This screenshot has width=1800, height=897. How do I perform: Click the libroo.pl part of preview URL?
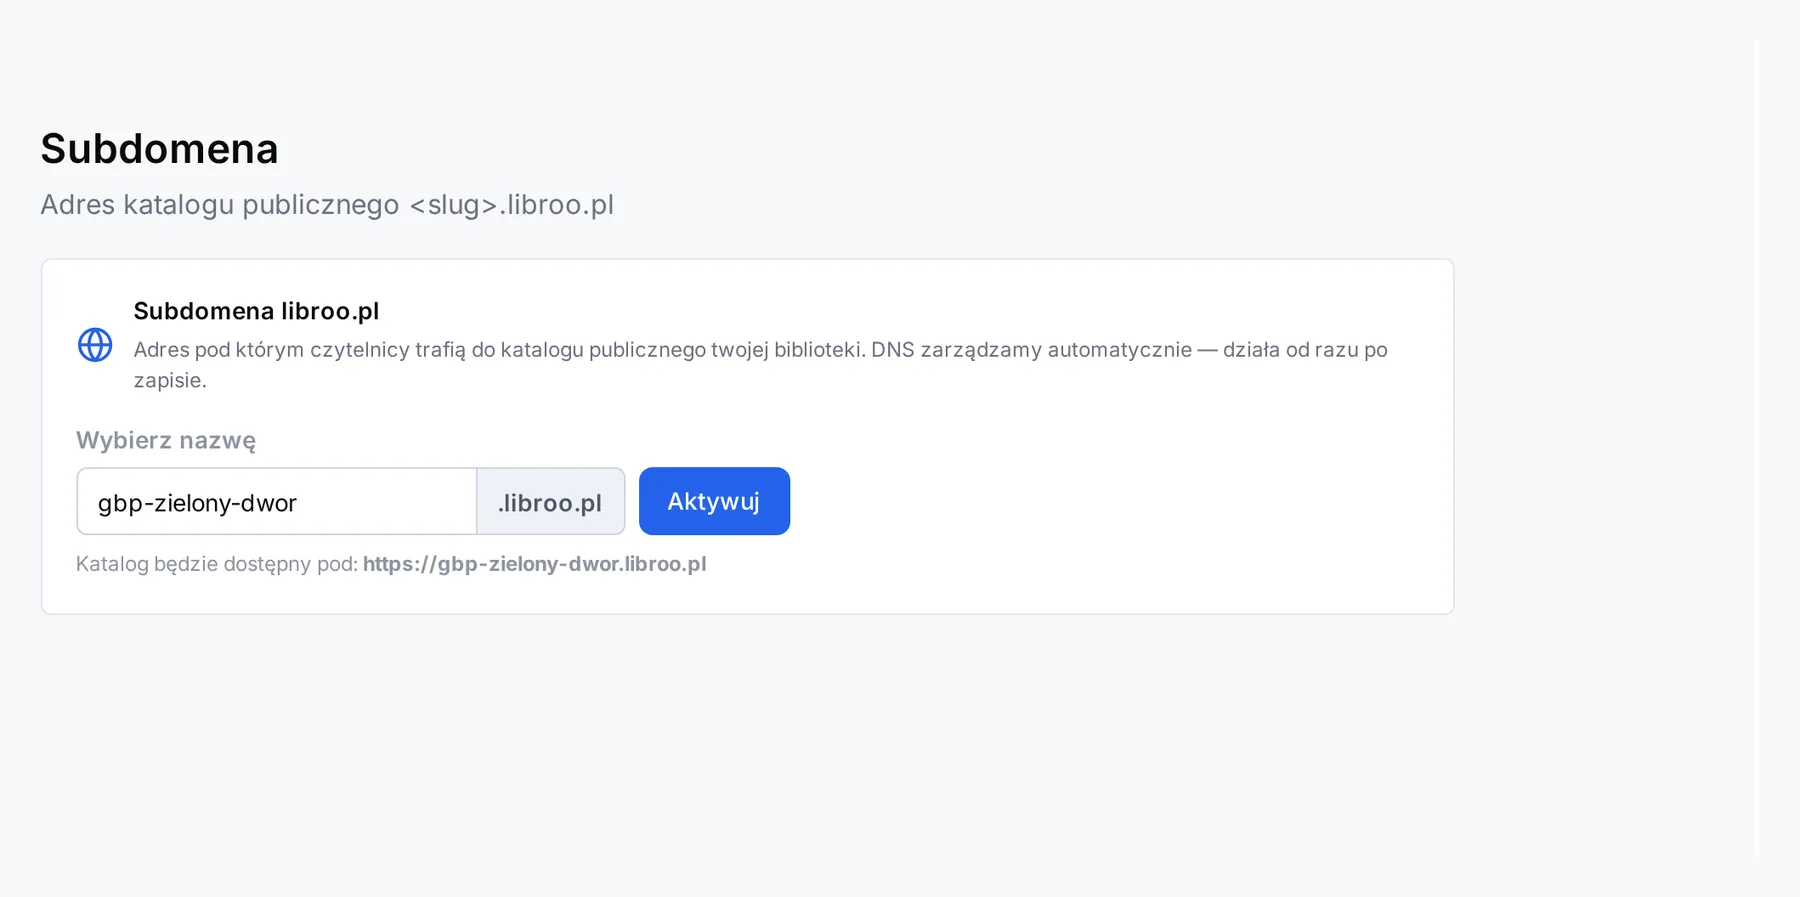[x=665, y=564]
